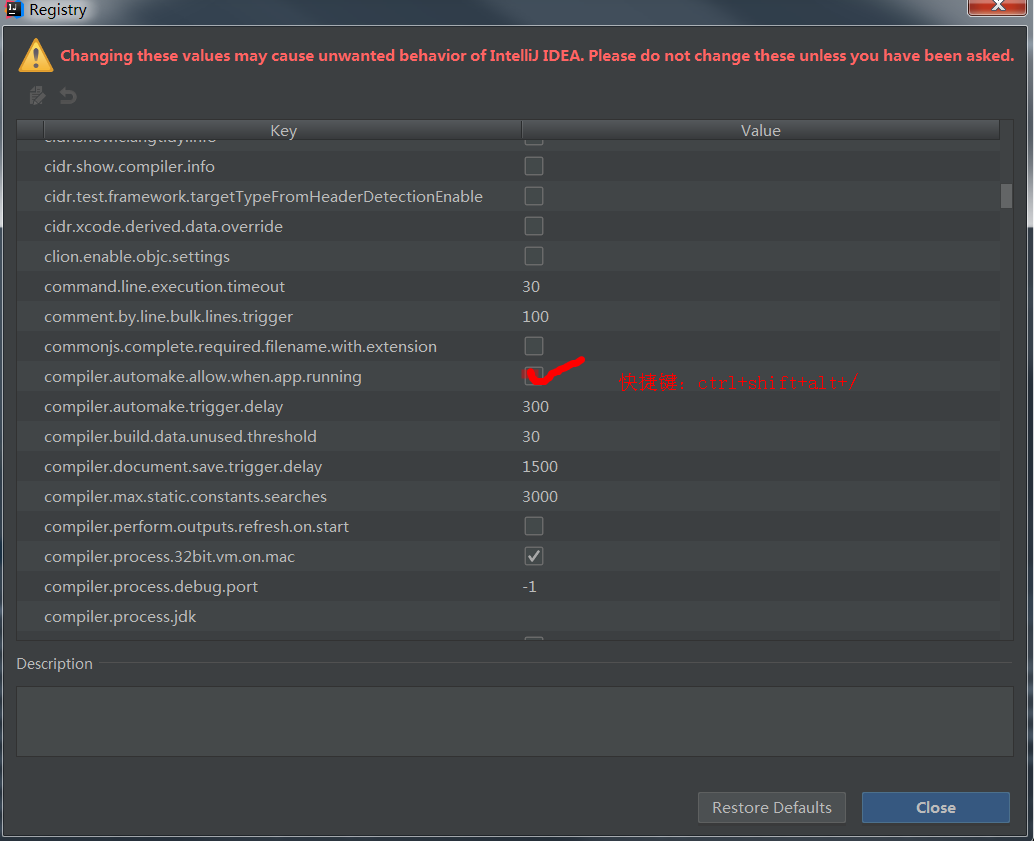Click the edit registry value icon
The image size is (1034, 841).
click(37, 96)
